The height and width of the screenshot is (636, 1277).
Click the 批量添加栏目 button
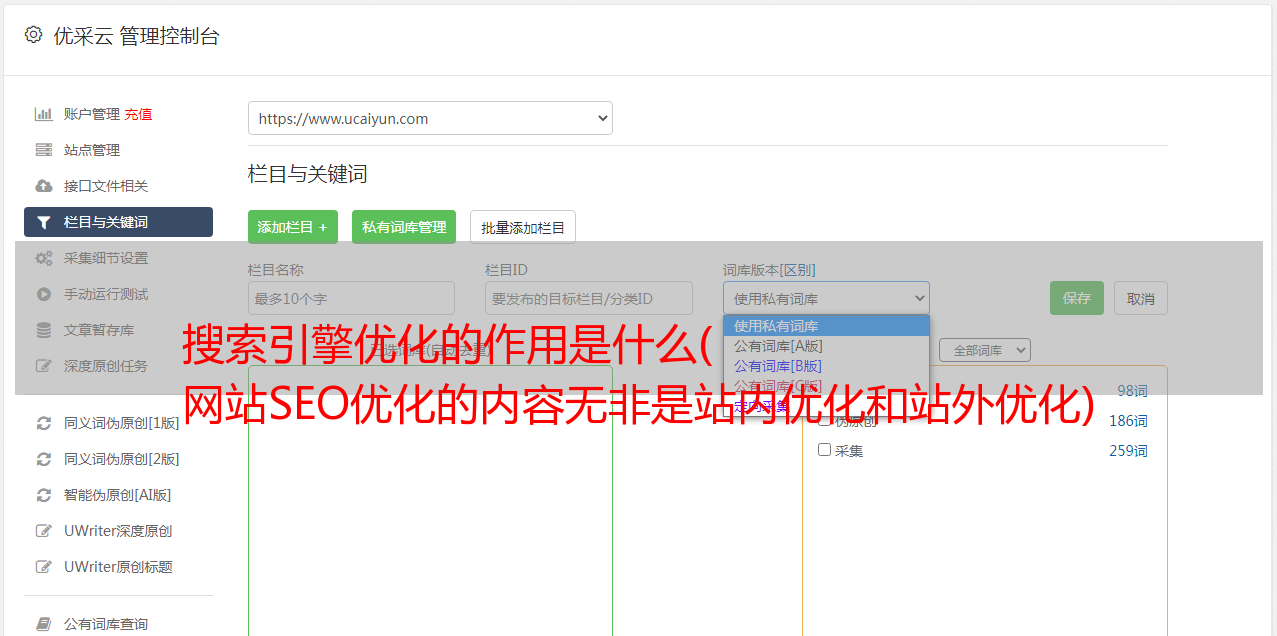[x=523, y=227]
